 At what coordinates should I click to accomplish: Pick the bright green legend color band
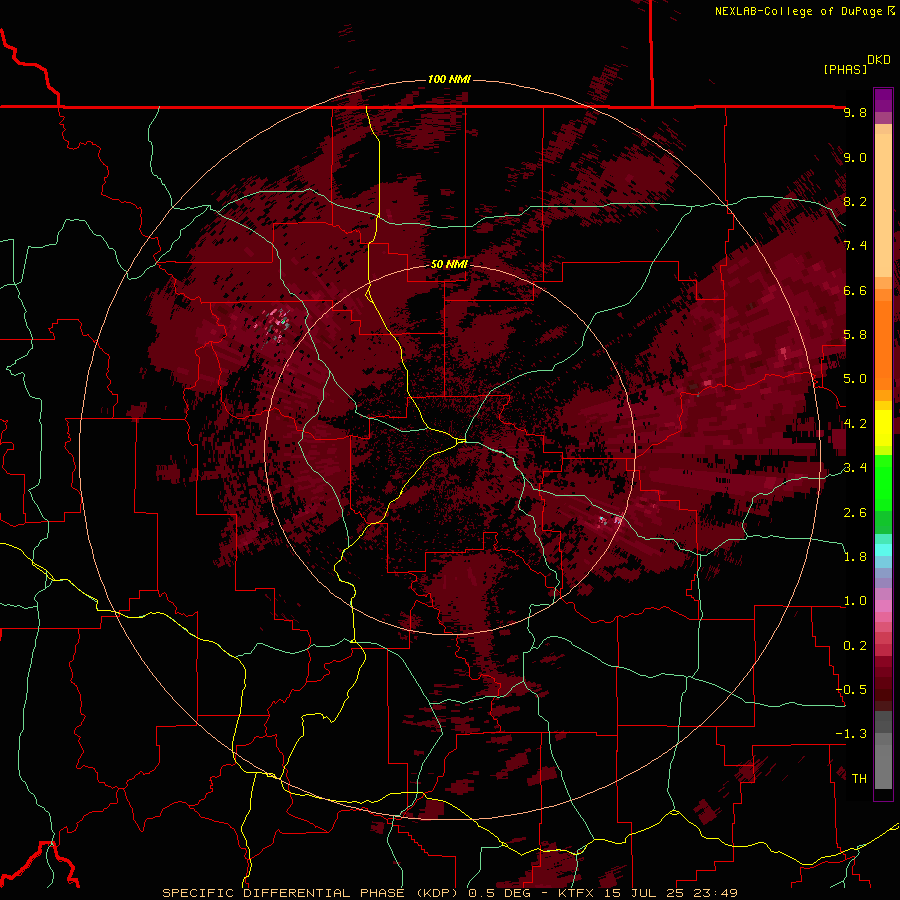[x=883, y=483]
